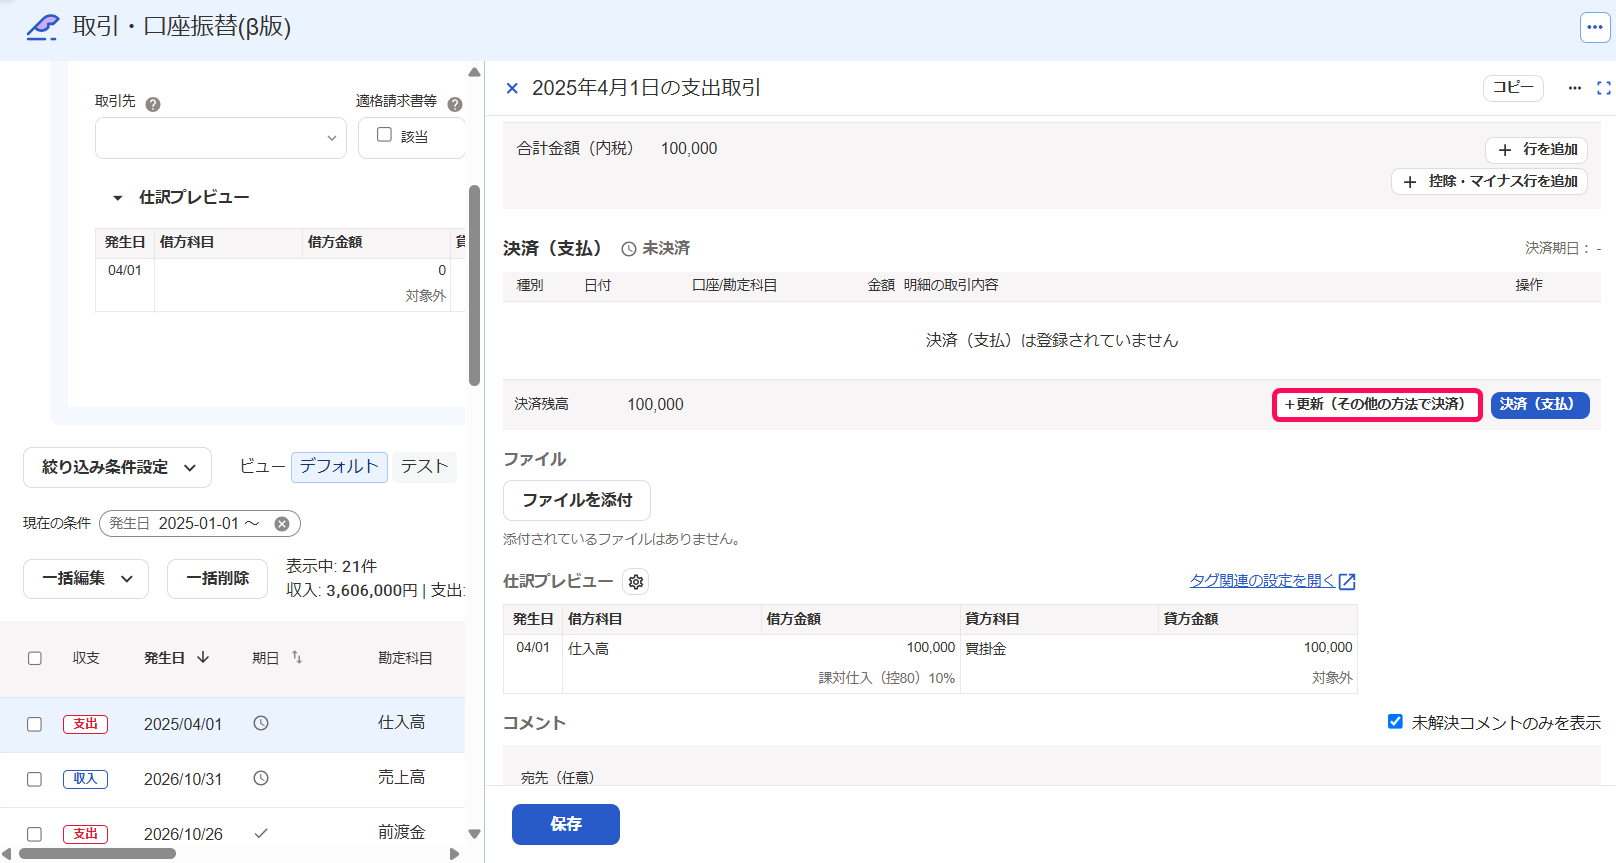
Task: Select checkbox for 2026/10/31 売上高 row
Action: 35,779
